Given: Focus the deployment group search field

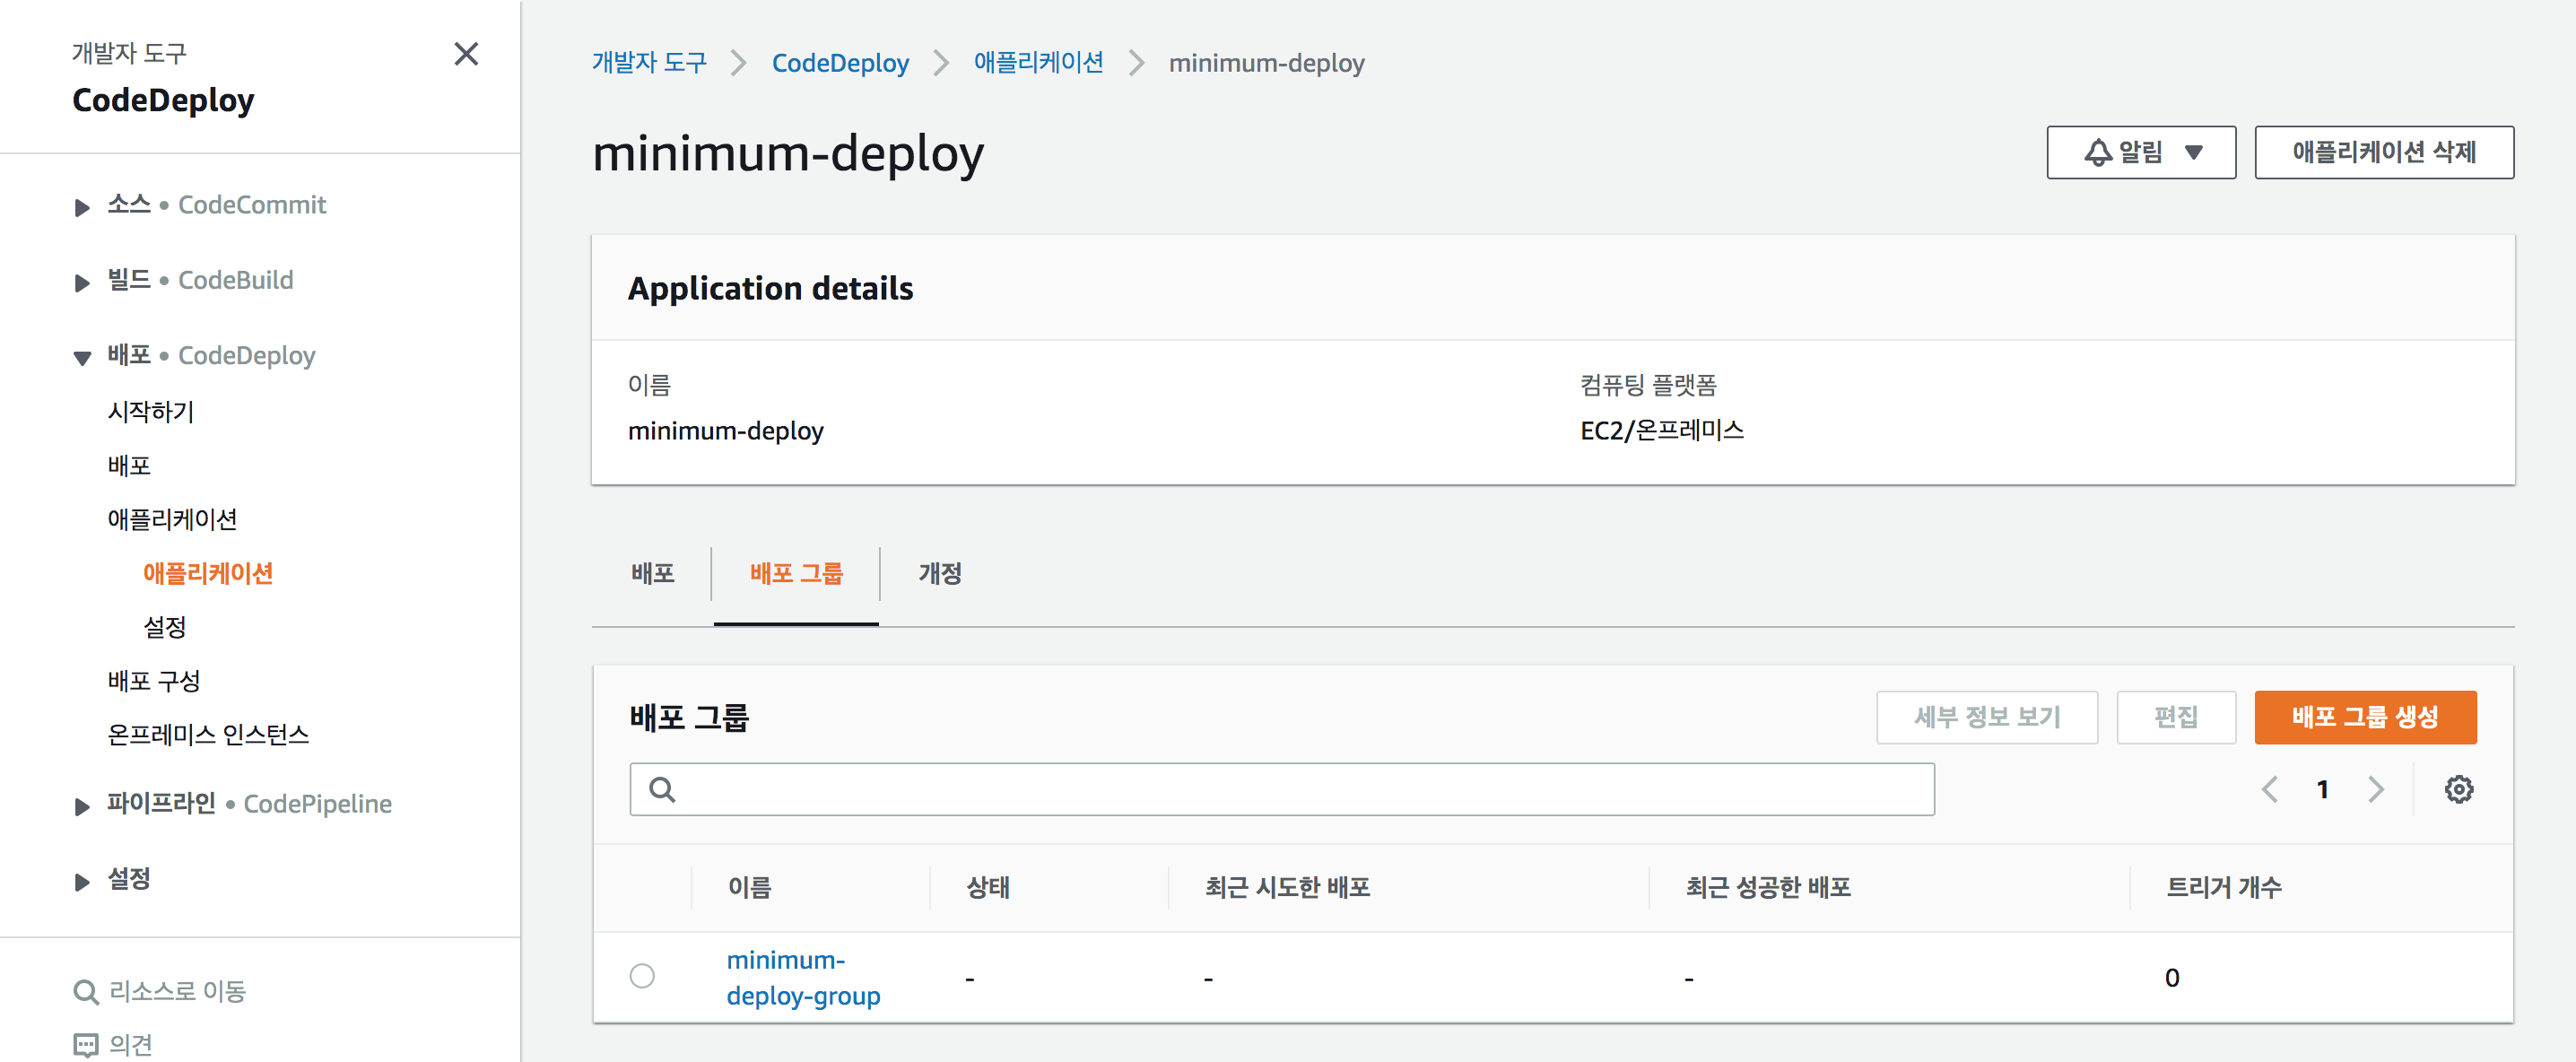Looking at the screenshot, I should point(1300,789).
